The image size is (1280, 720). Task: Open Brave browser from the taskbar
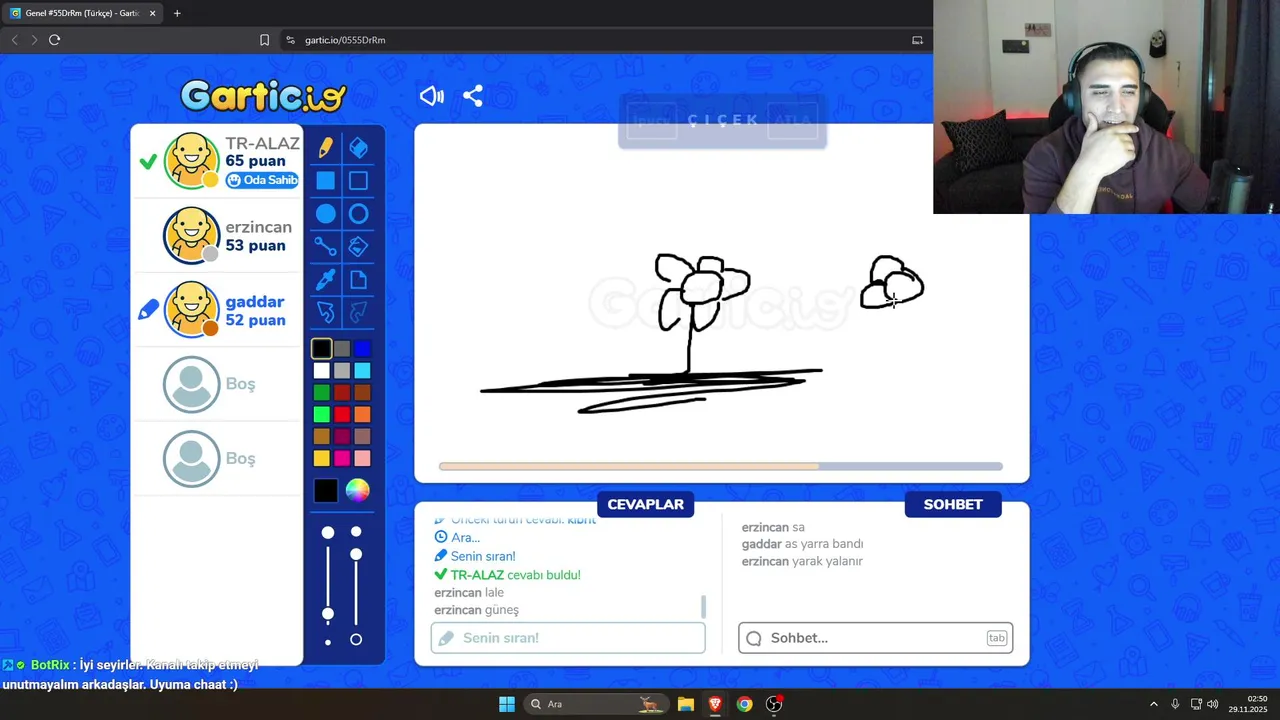(715, 704)
